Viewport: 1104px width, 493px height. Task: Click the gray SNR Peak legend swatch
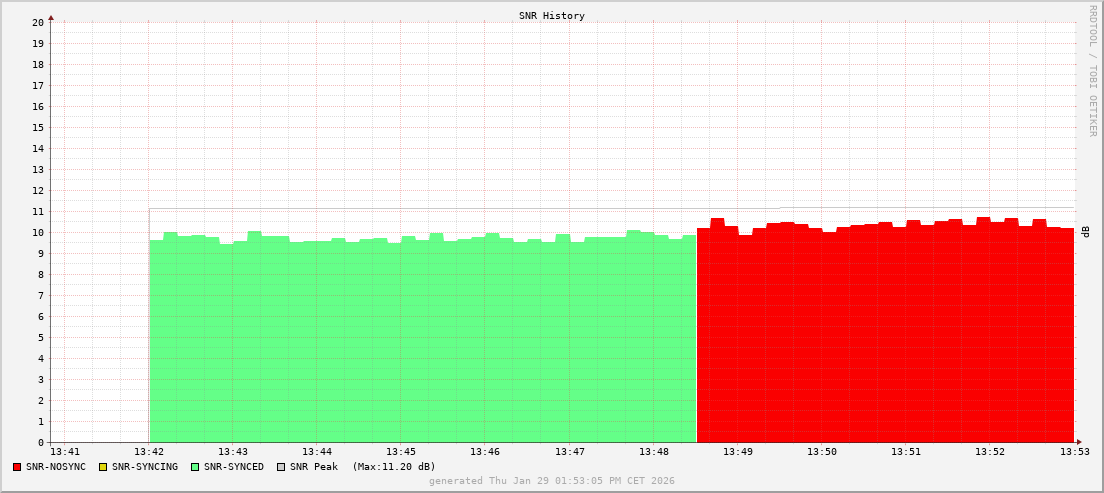click(x=280, y=467)
